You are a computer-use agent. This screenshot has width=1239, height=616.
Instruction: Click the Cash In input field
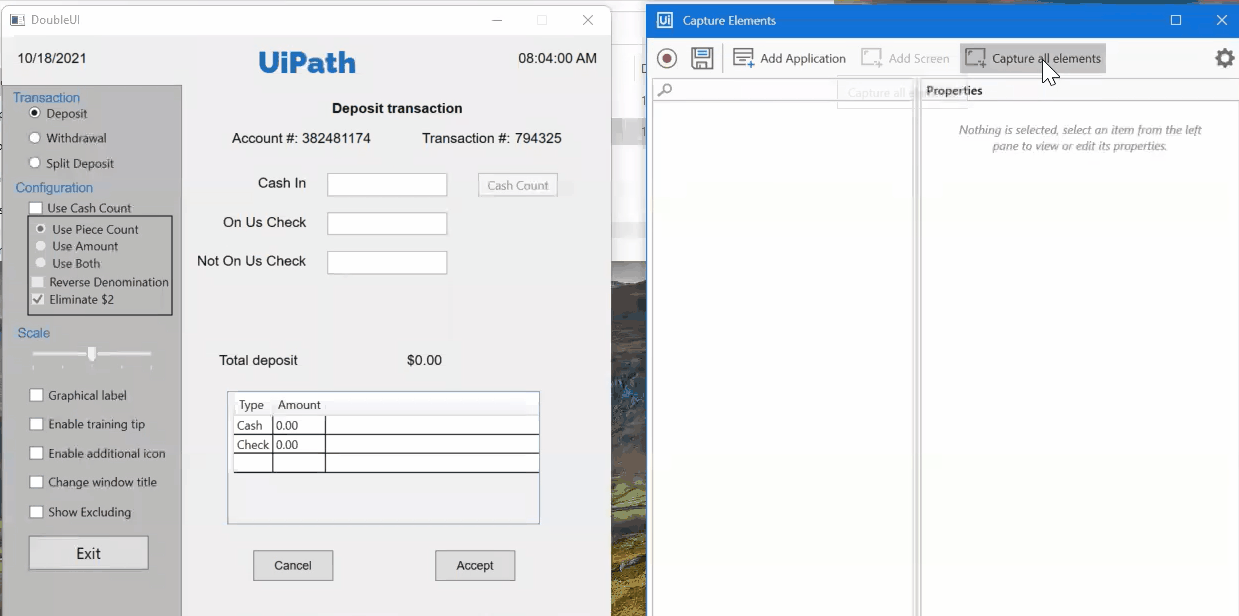click(x=387, y=185)
